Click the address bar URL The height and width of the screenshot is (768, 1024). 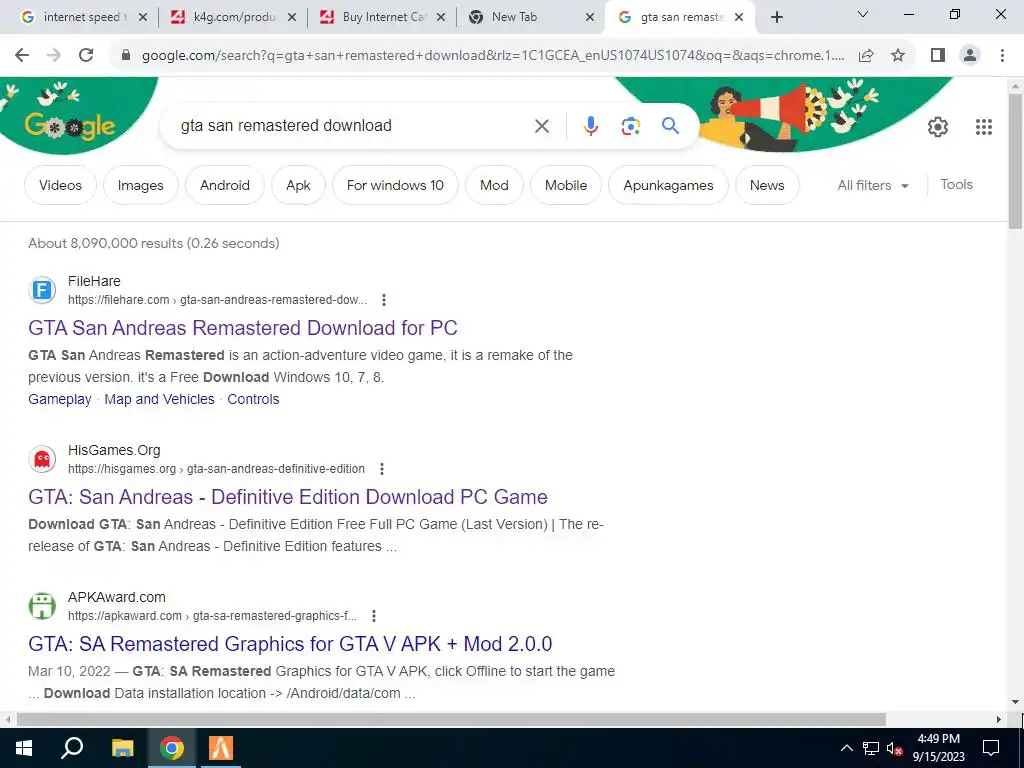coord(493,56)
